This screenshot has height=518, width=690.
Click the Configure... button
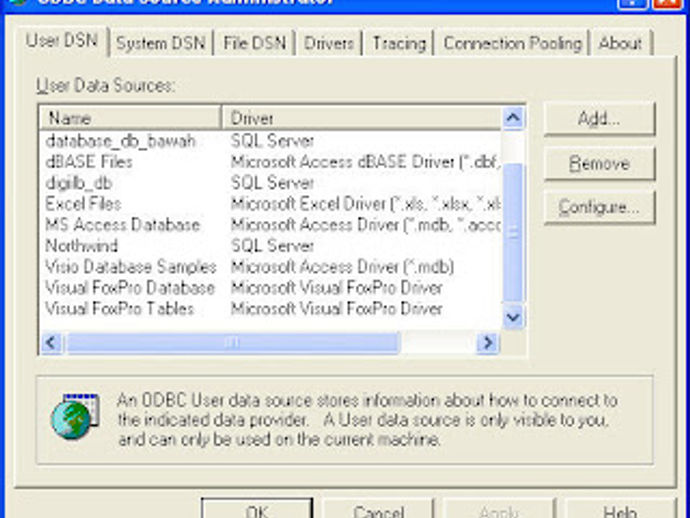(x=599, y=207)
